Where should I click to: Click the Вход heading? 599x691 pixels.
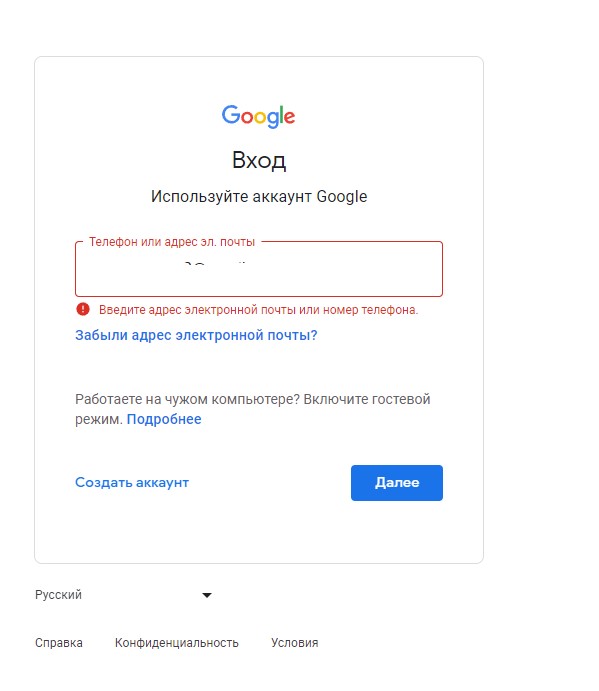coord(259,160)
